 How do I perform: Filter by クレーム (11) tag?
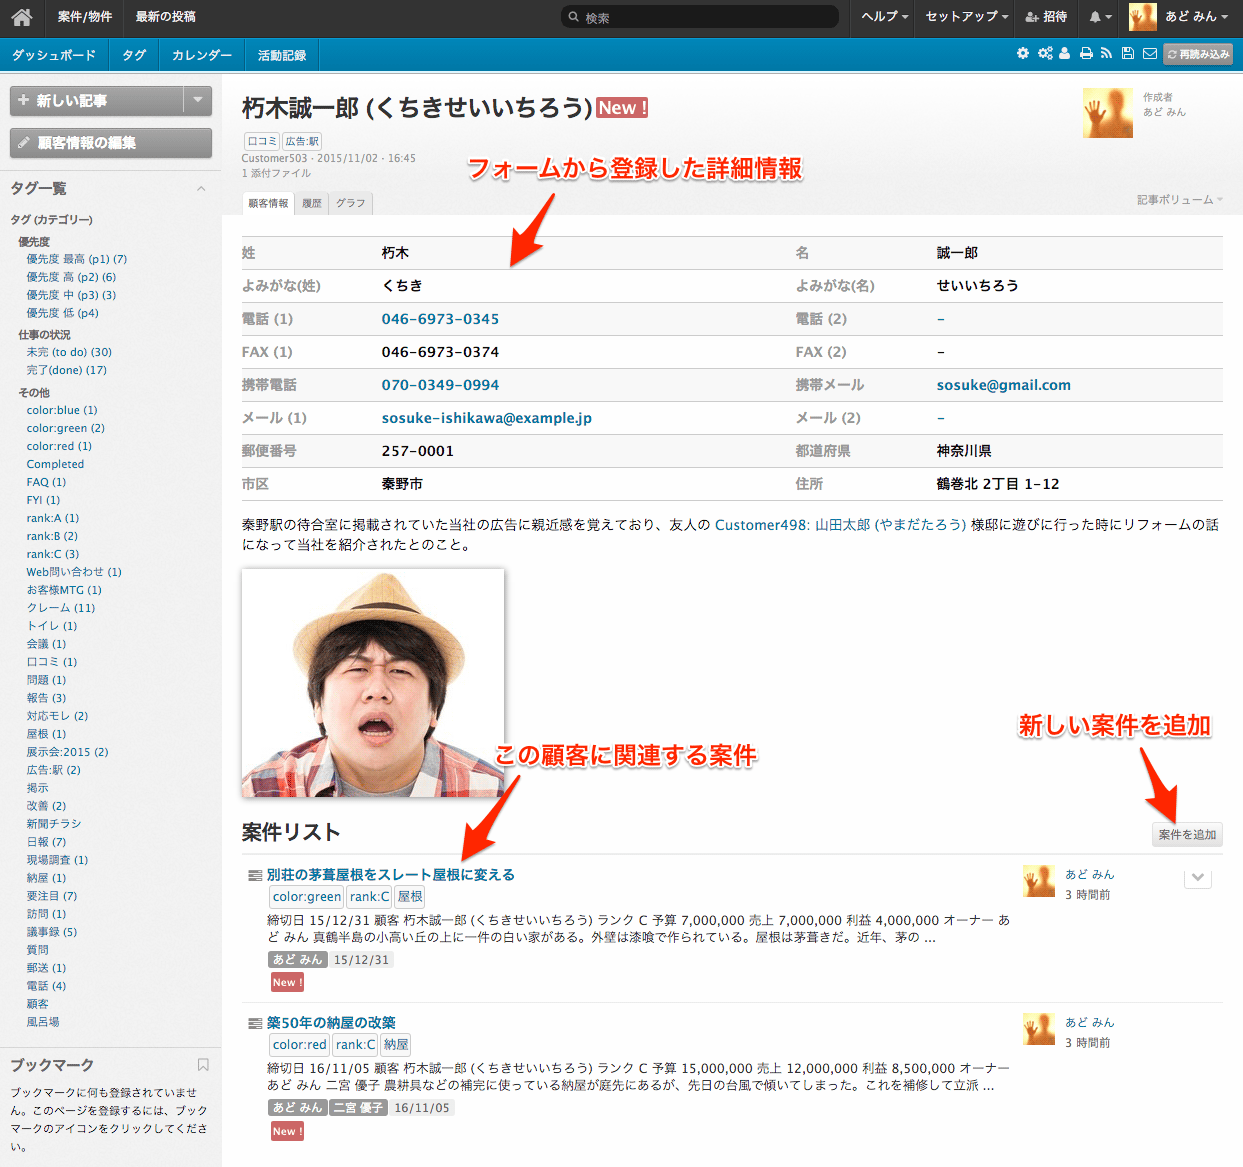(61, 608)
